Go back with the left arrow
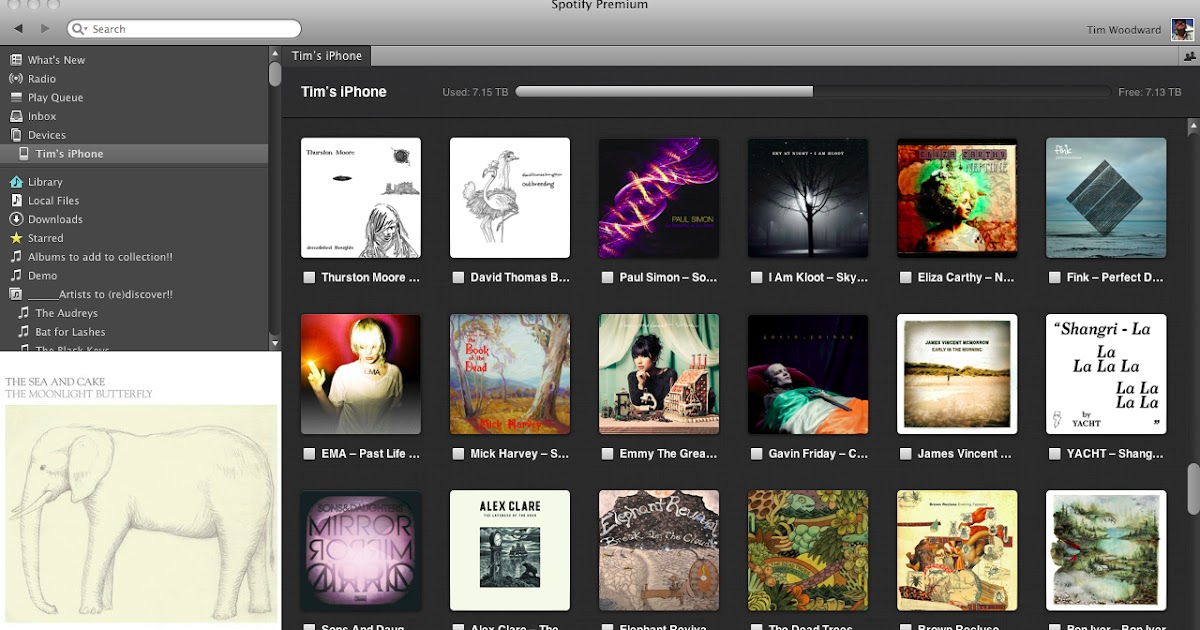This screenshot has width=1200, height=630. pos(18,28)
